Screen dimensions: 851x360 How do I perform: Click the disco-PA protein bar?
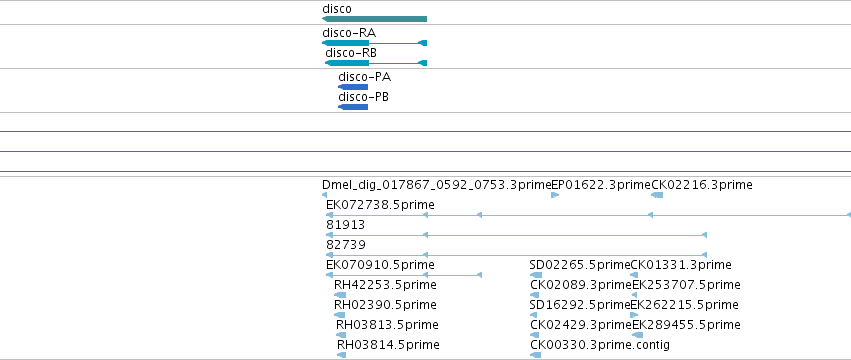(353, 87)
